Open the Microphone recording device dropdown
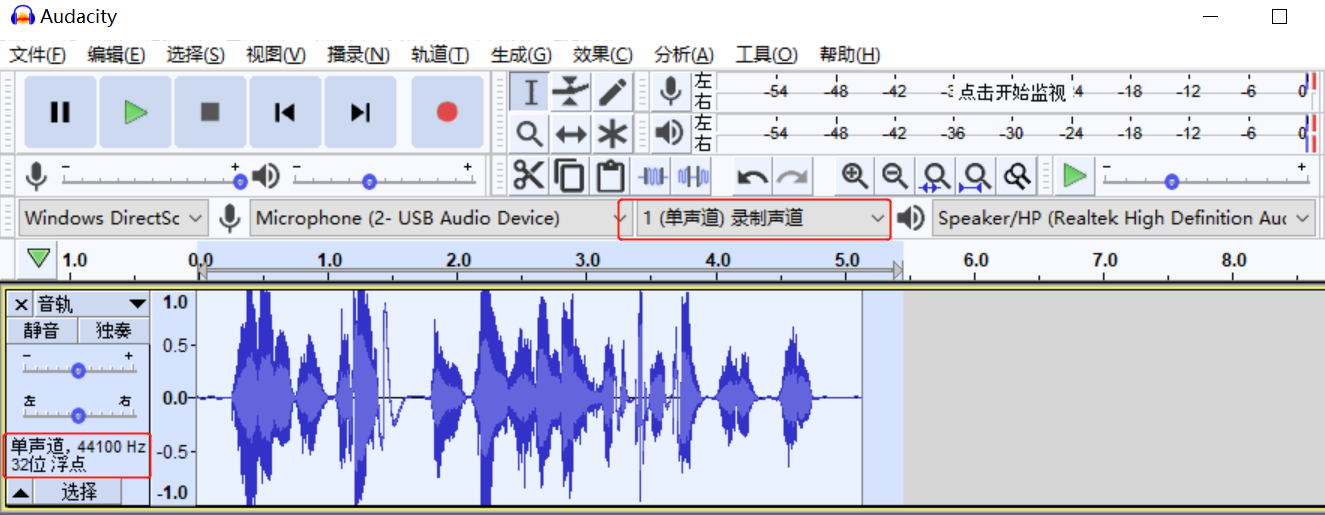 click(x=441, y=218)
